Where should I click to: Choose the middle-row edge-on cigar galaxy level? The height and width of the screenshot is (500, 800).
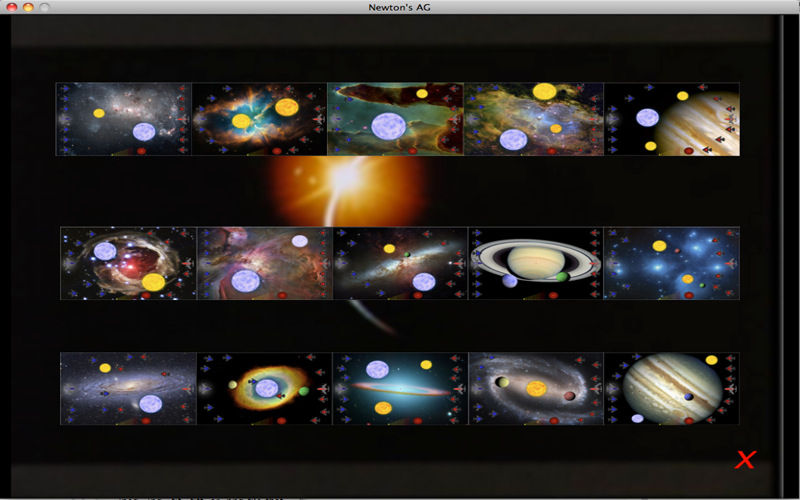(x=401, y=263)
